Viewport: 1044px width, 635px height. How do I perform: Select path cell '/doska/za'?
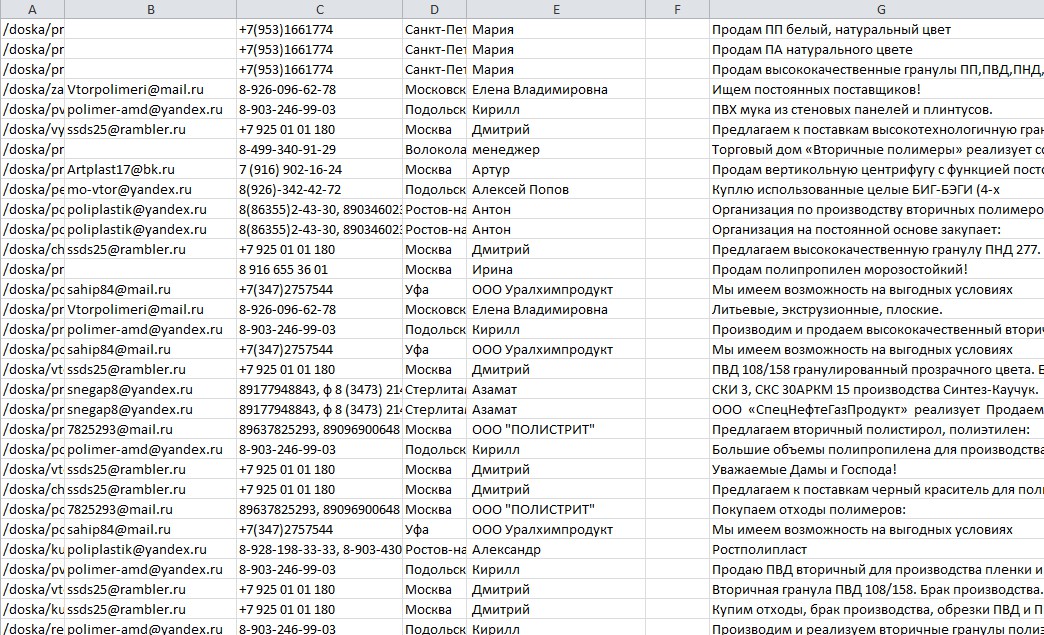(32, 89)
